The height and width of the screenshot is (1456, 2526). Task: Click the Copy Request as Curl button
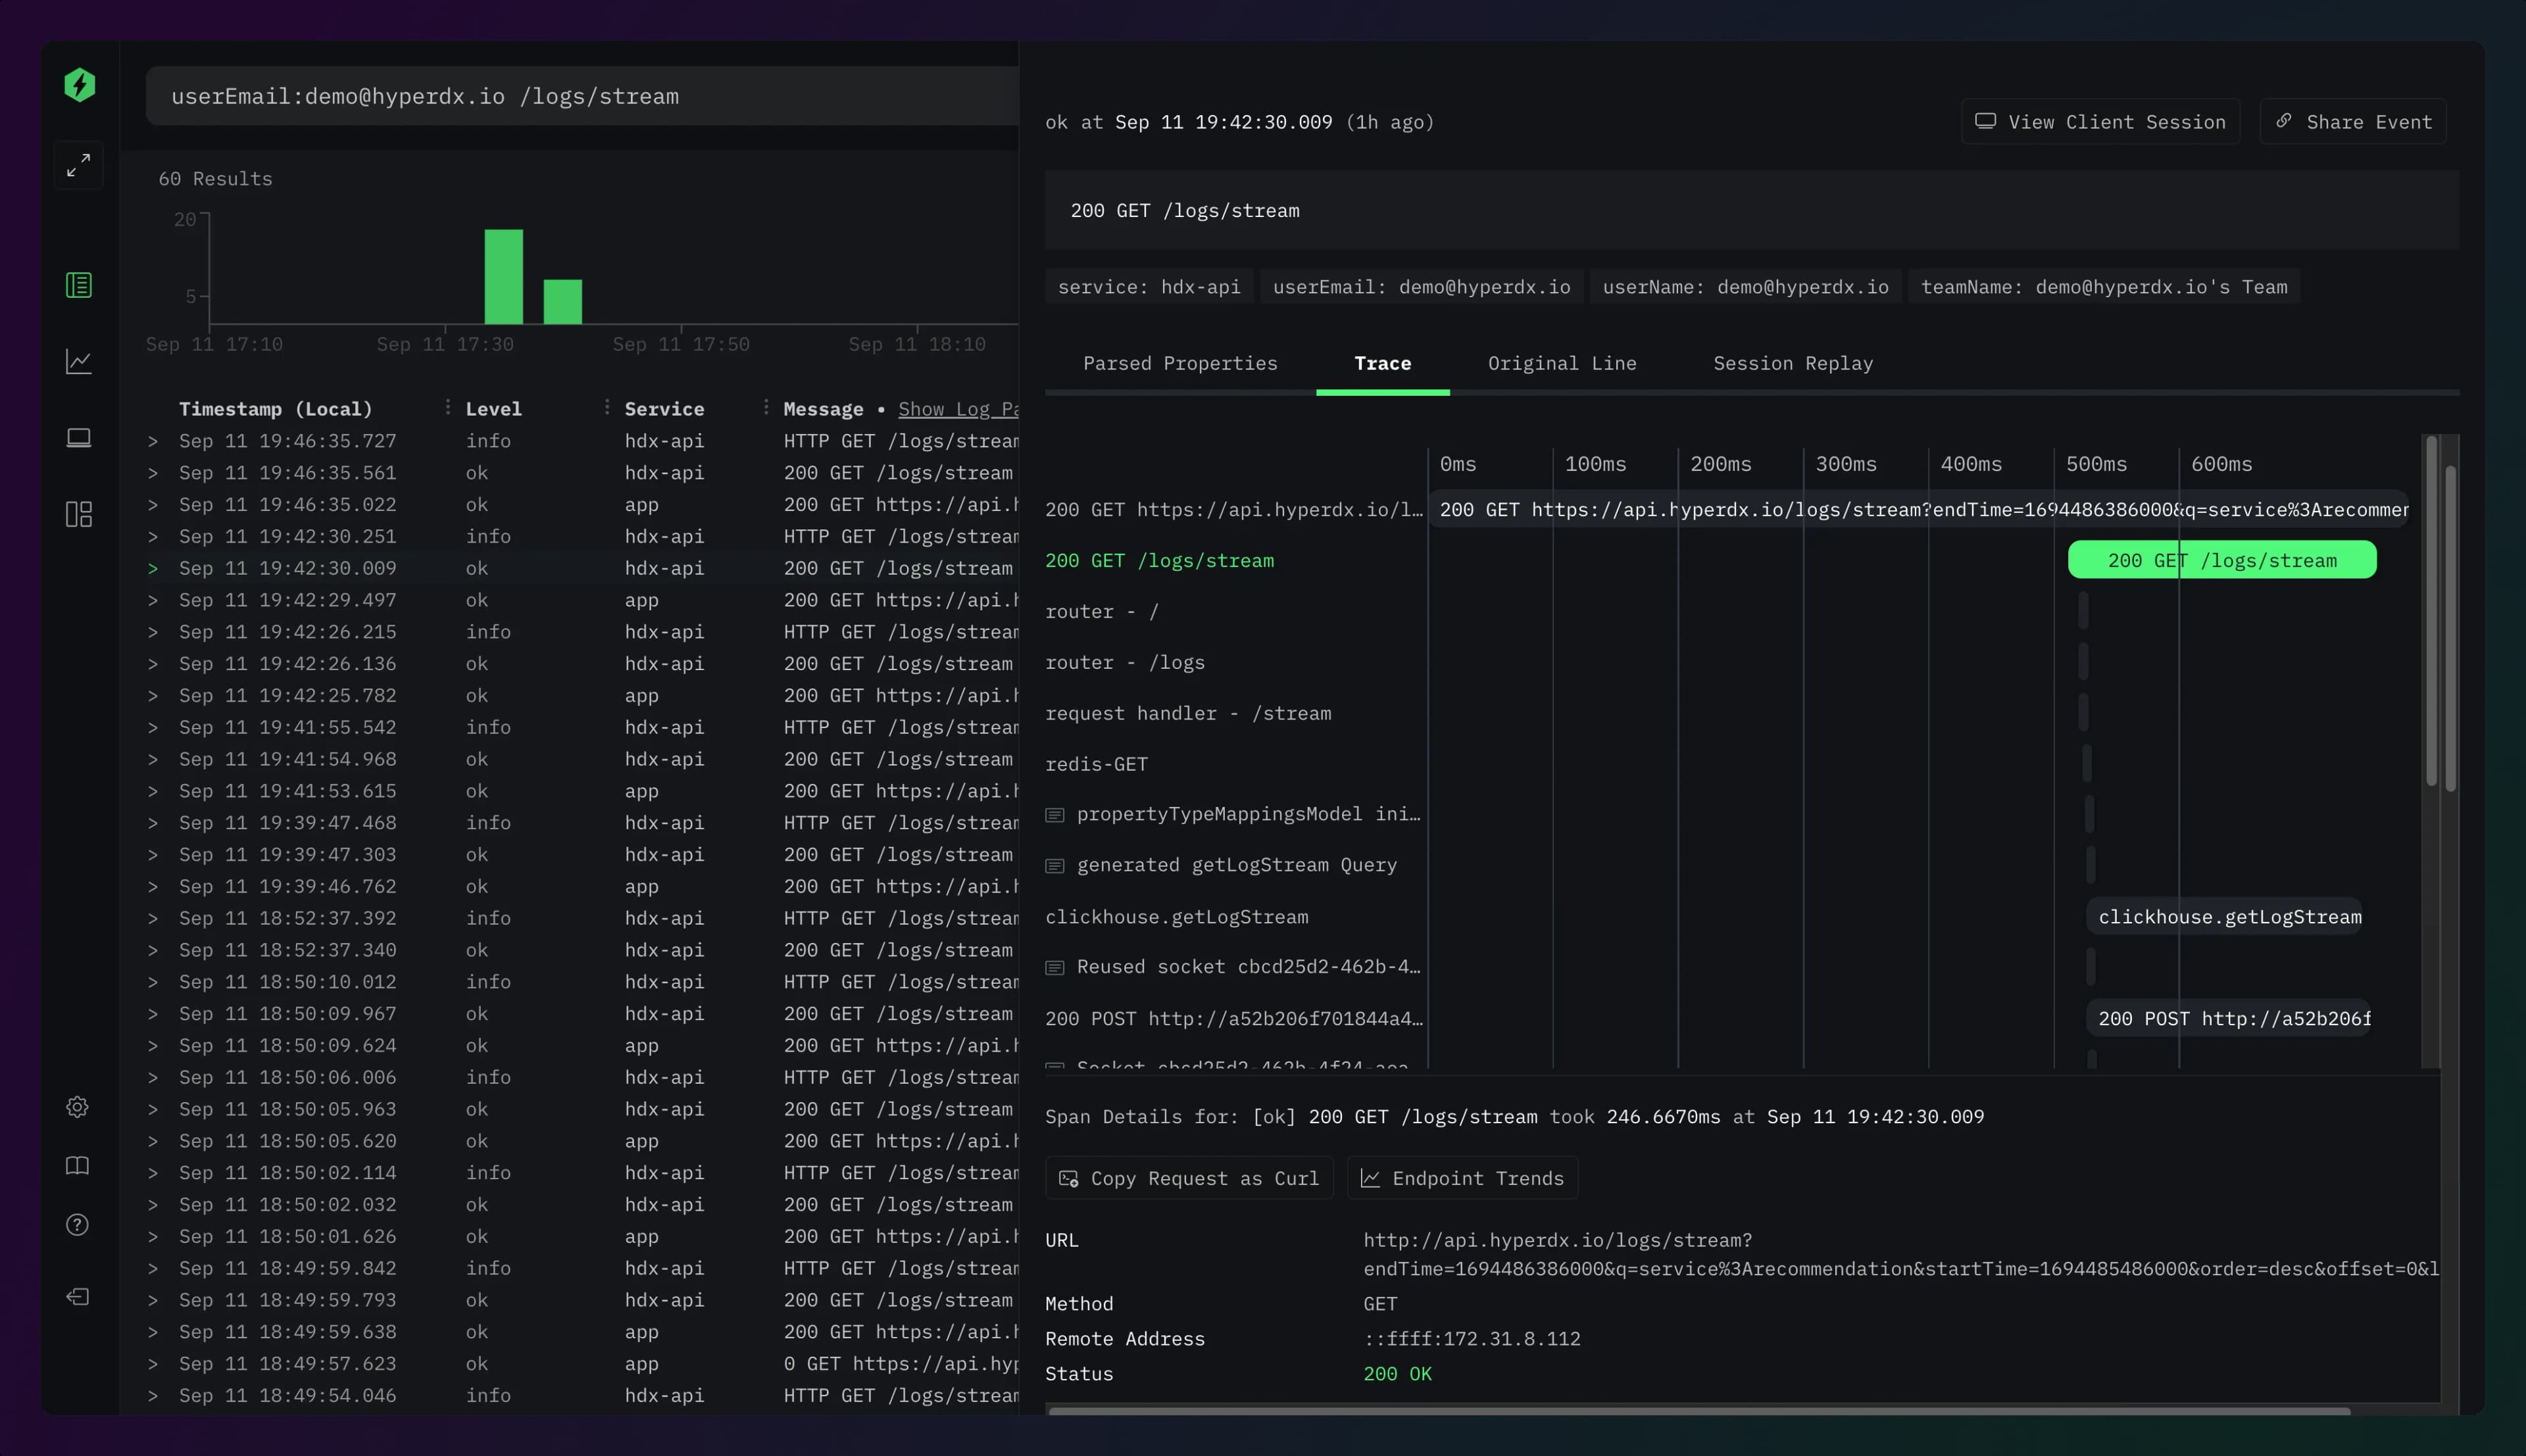click(1189, 1178)
